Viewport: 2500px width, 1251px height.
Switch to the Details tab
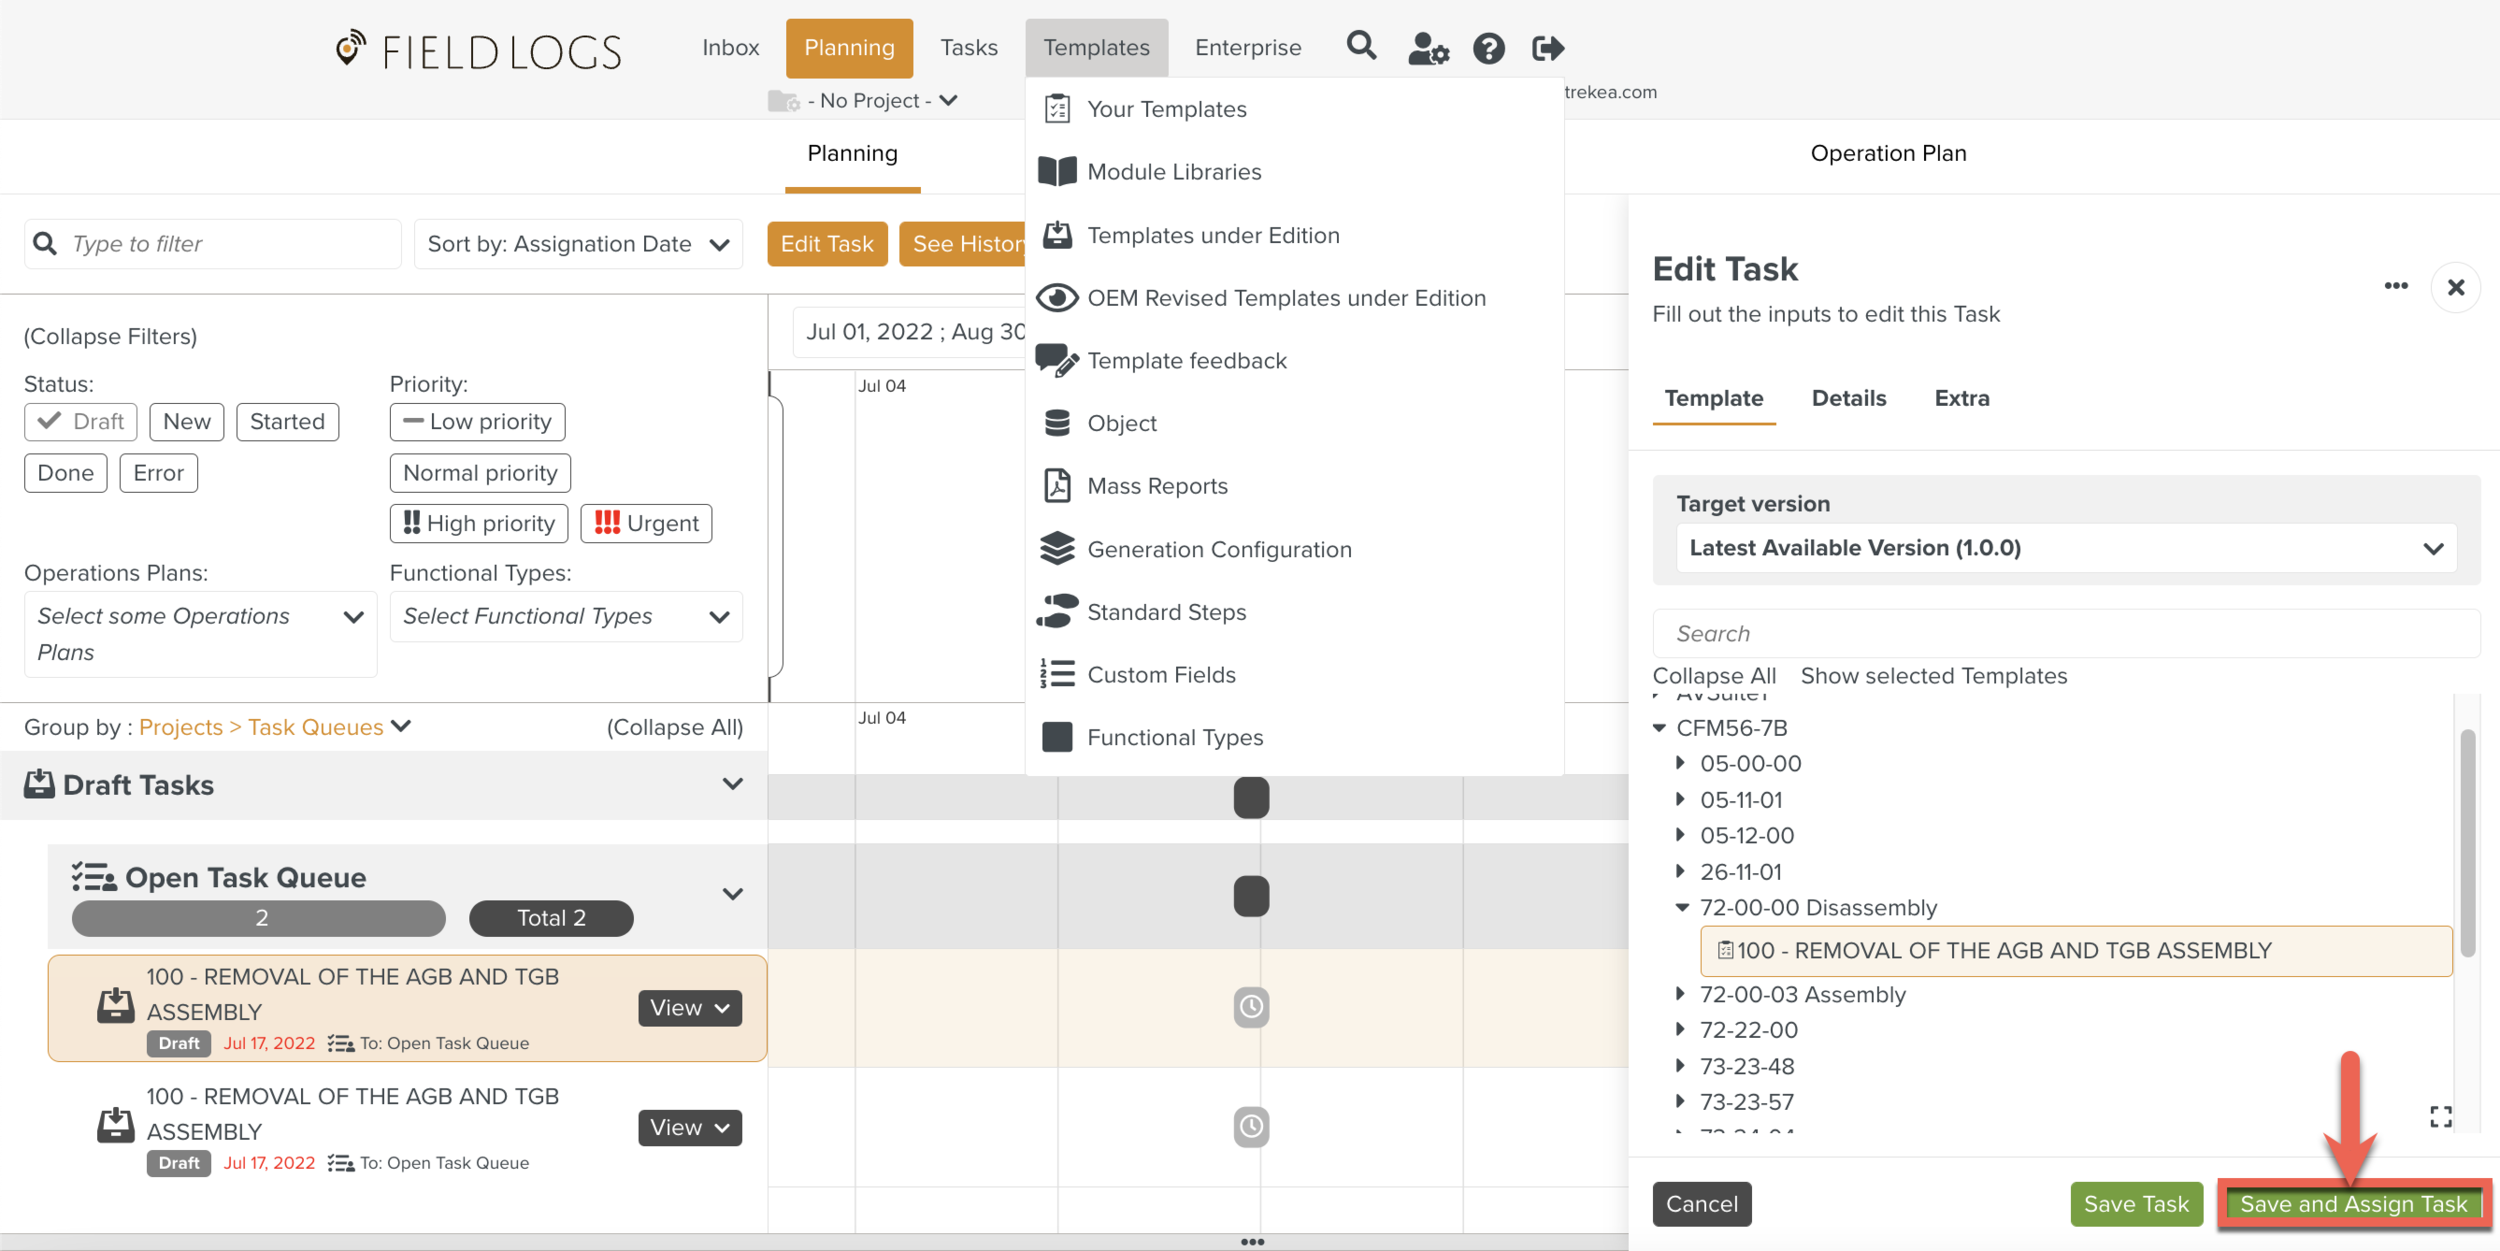[1848, 399]
